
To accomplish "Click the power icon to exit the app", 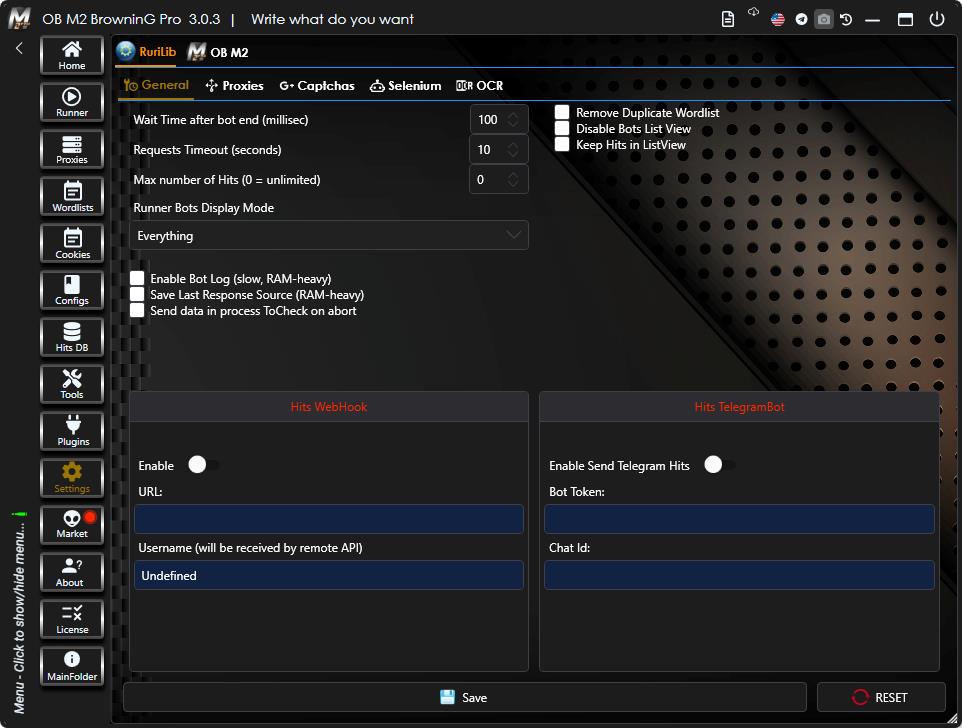I will (x=937, y=19).
